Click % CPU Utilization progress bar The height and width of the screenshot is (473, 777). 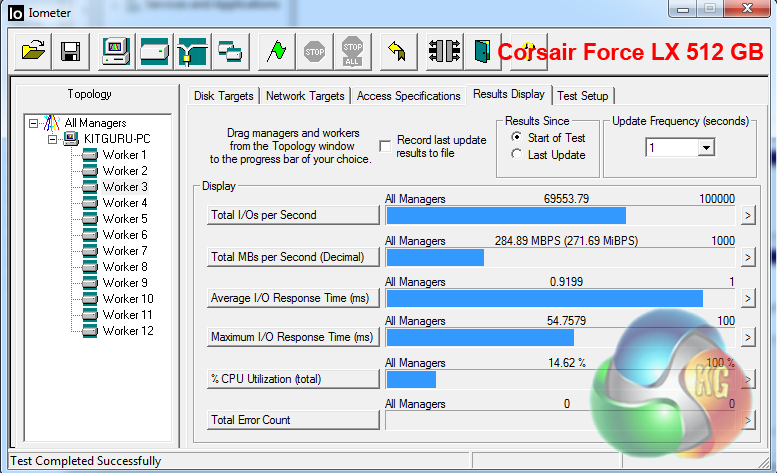(560, 379)
